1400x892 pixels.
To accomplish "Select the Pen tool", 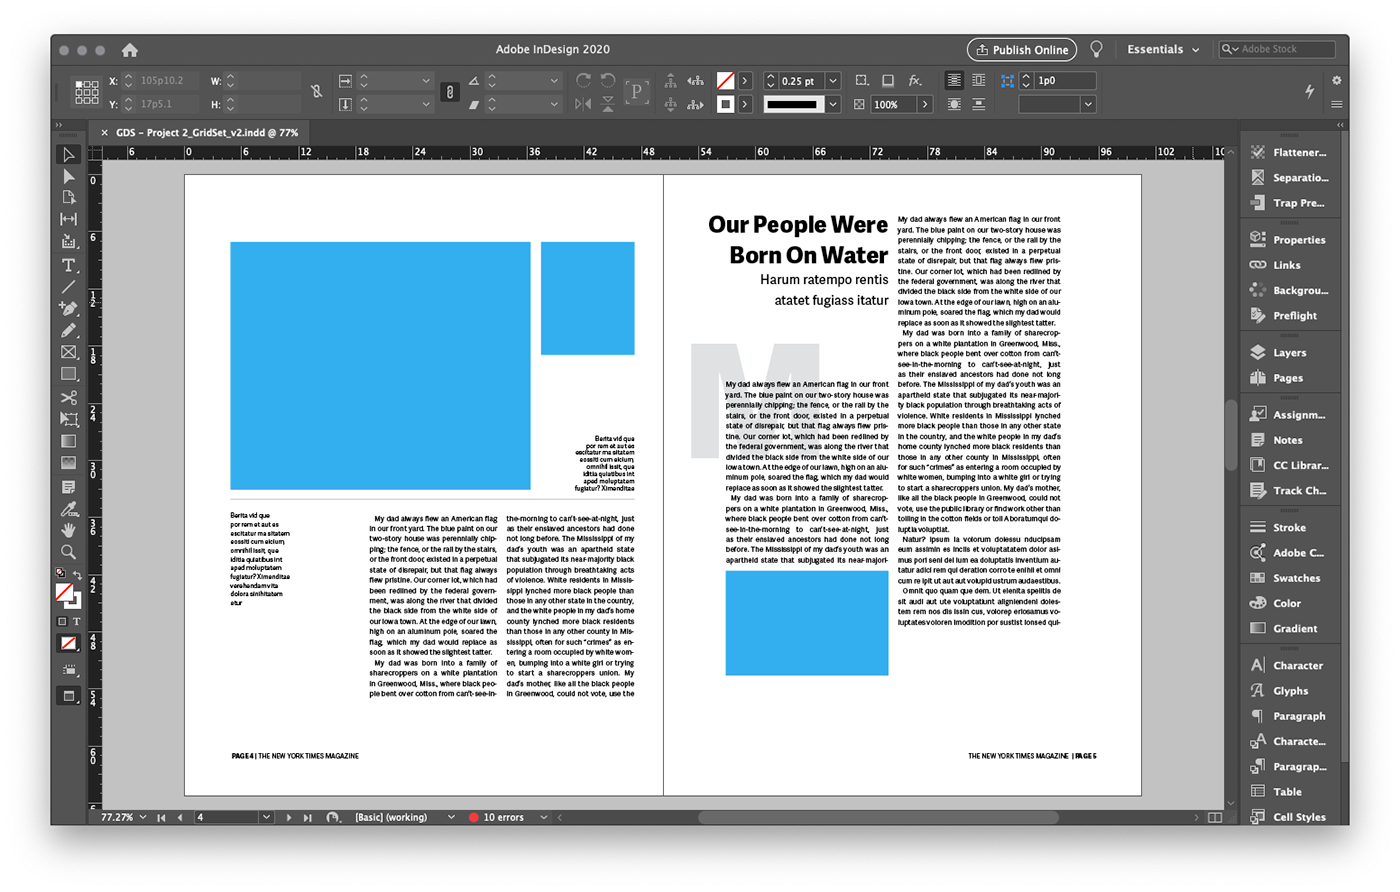I will (x=68, y=309).
